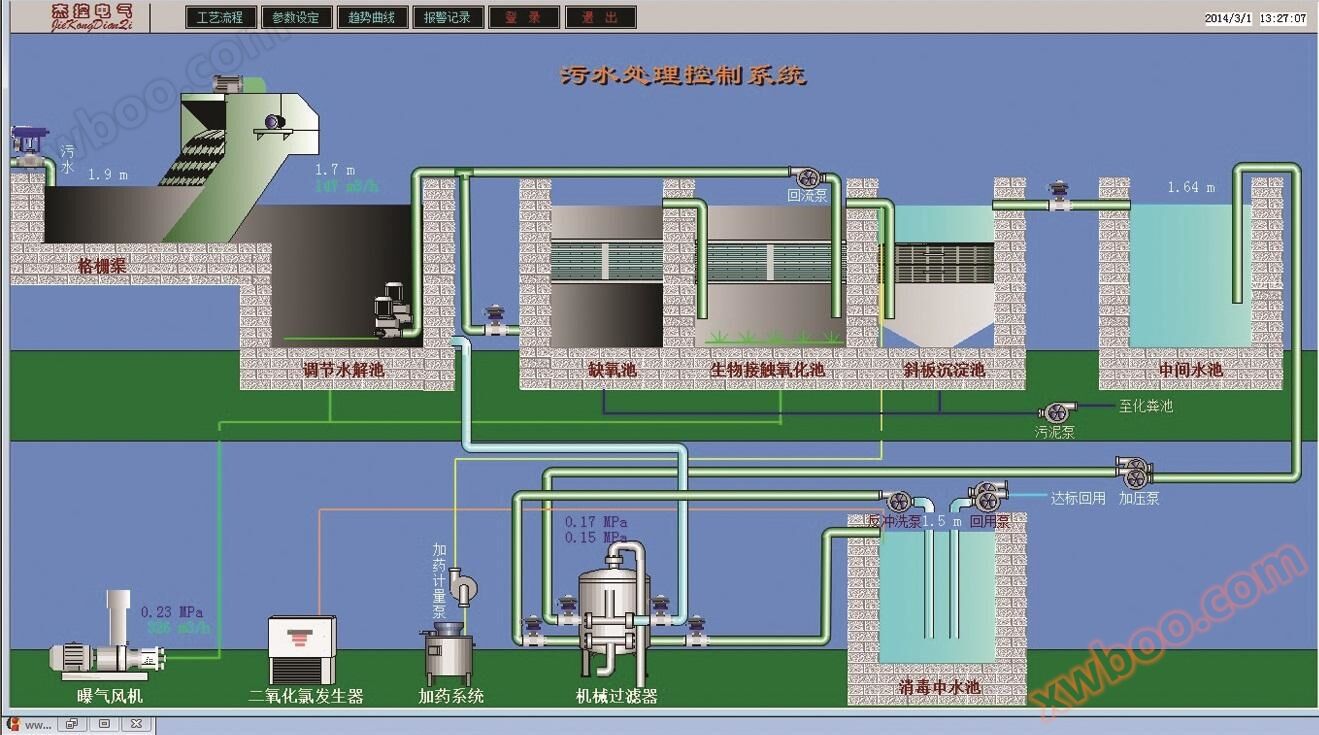Screen dimensions: 1319x735
Task: Select the 污泥泵 sludge pump icon
Action: [x=1055, y=412]
